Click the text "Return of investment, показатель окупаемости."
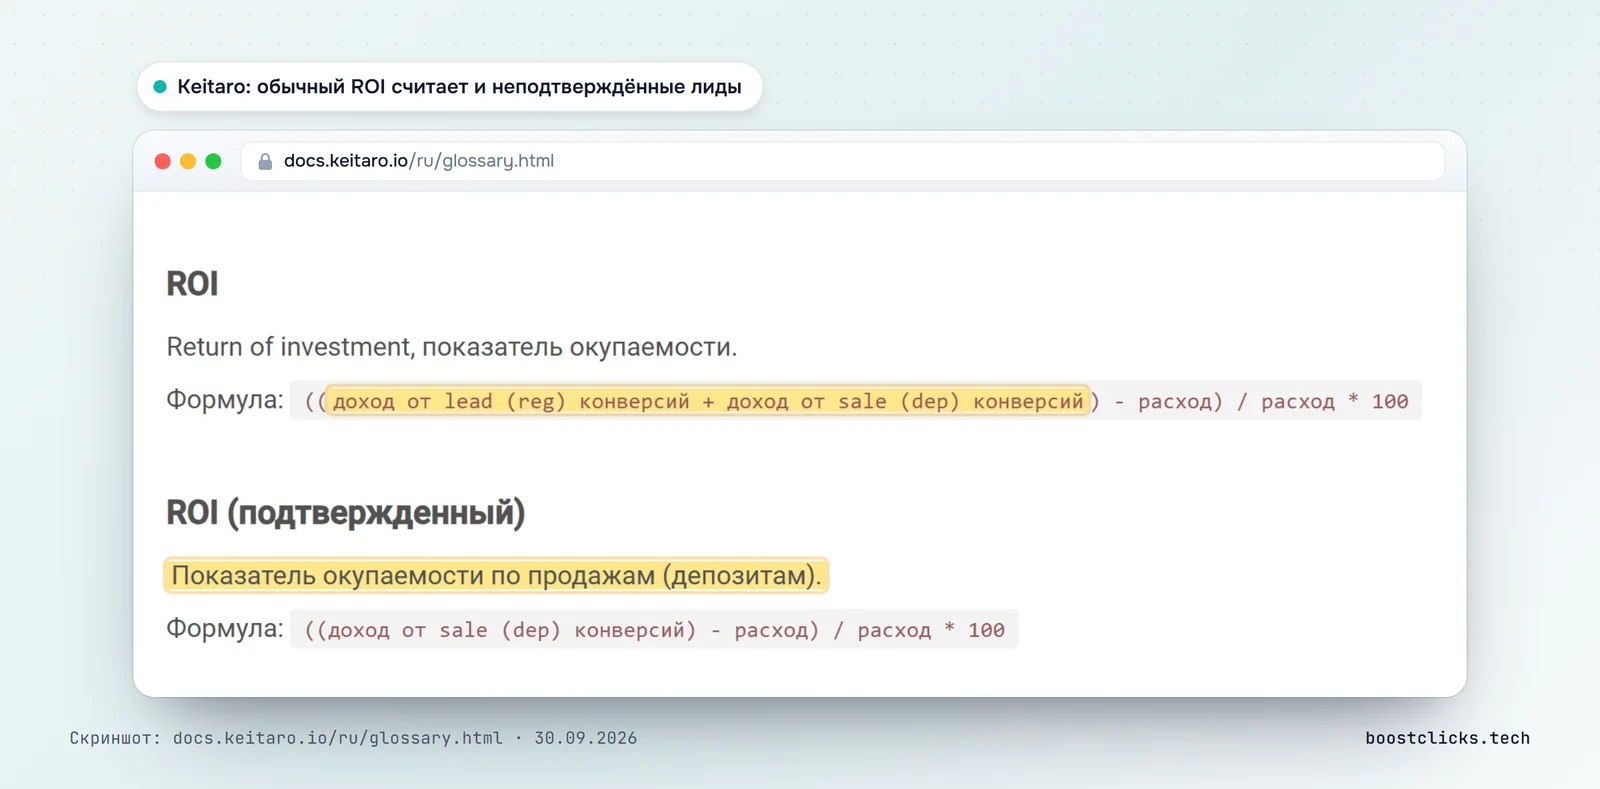This screenshot has height=789, width=1600. click(x=452, y=347)
